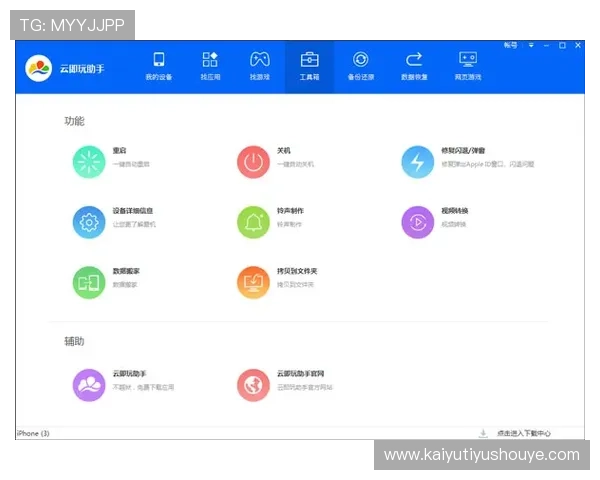The height and width of the screenshot is (480, 600).
Task: Start the green 数据搬家 data transfer tool
Action: click(x=89, y=282)
